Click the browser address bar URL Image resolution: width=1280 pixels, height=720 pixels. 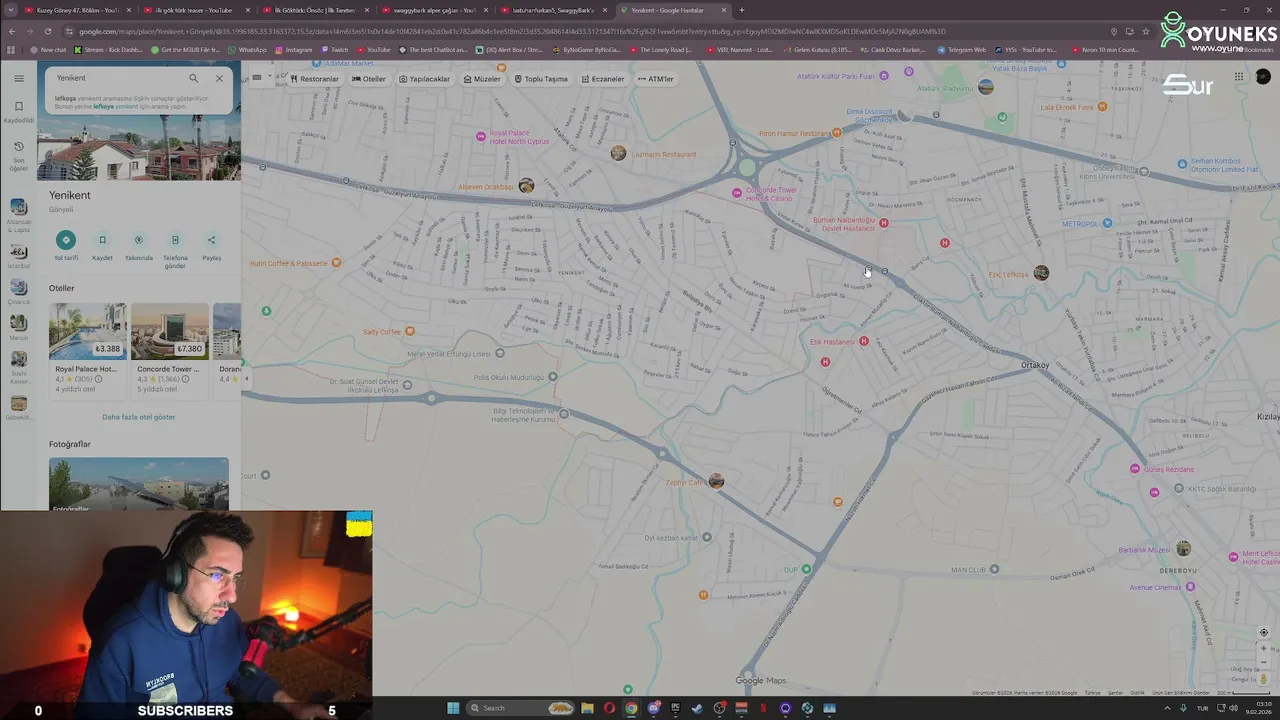click(x=510, y=31)
